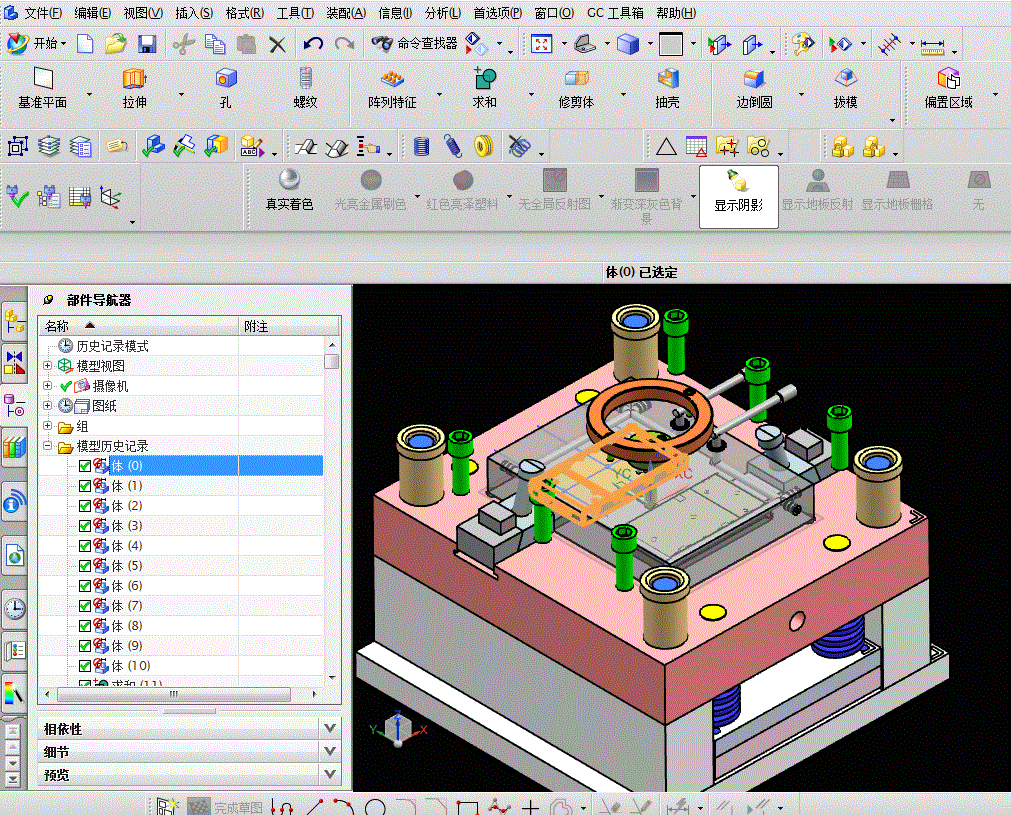The image size is (1011, 815).
Task: Open the 编辑(E) menu
Action: tap(92, 13)
